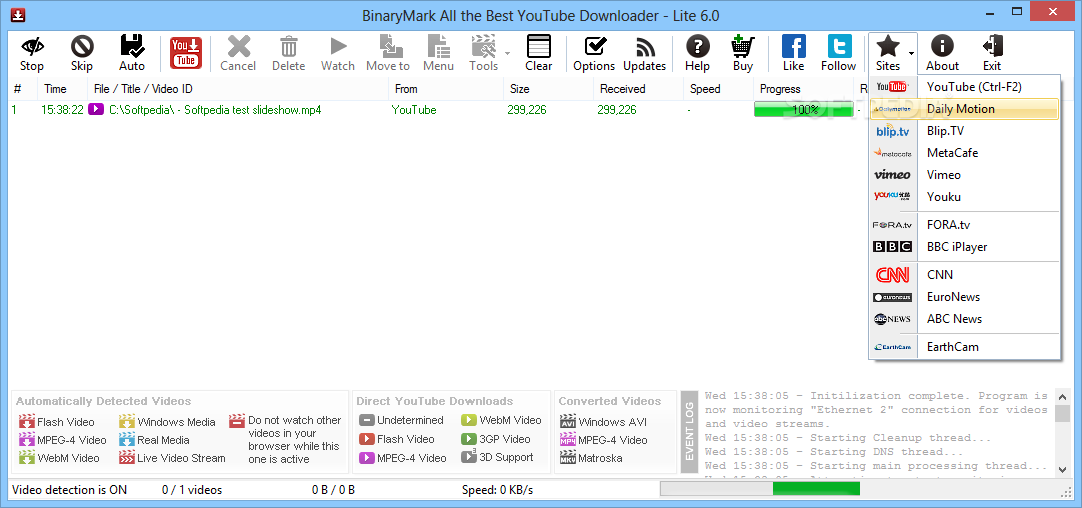
Task: Click the purple MPEG-4 icon in row 1
Action: [96, 109]
